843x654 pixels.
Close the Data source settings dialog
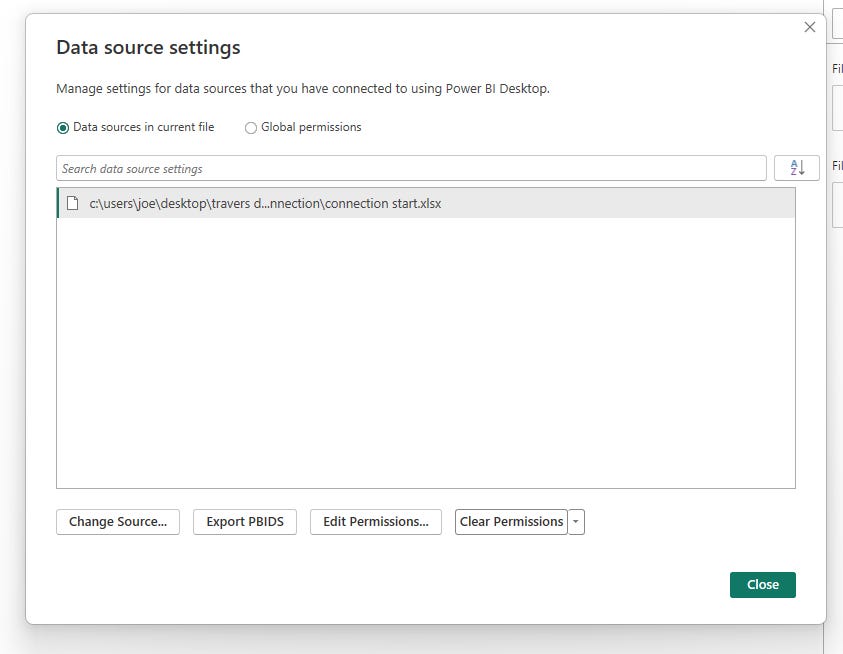pos(762,584)
